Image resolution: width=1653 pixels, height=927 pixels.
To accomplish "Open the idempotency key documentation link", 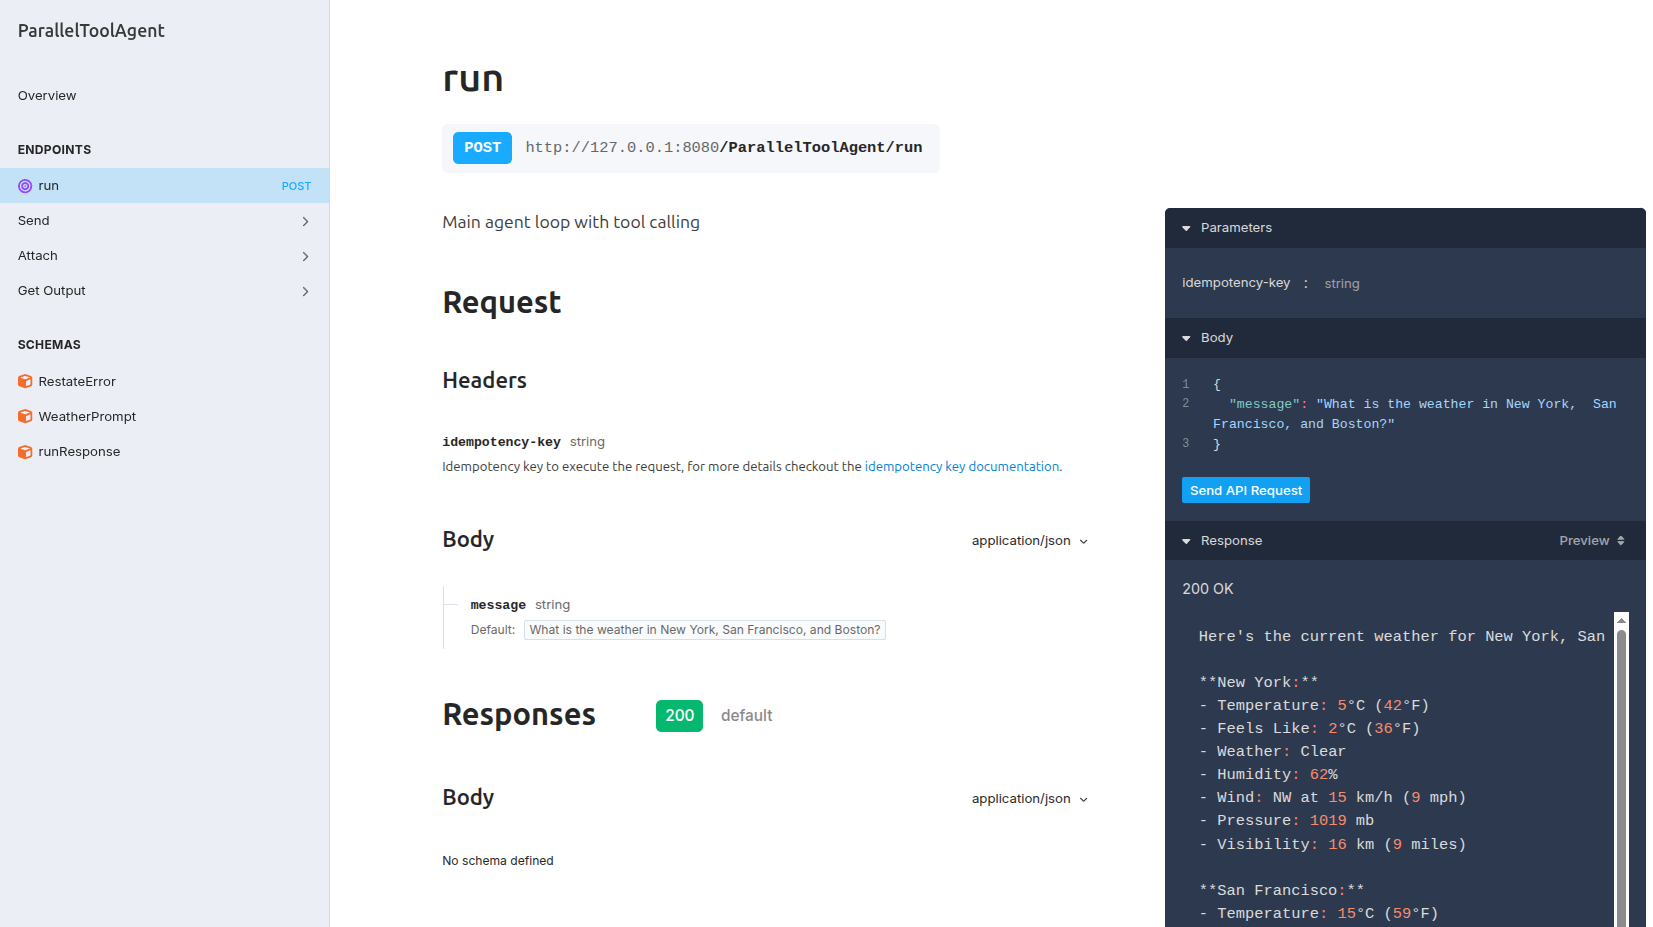I will coord(961,466).
